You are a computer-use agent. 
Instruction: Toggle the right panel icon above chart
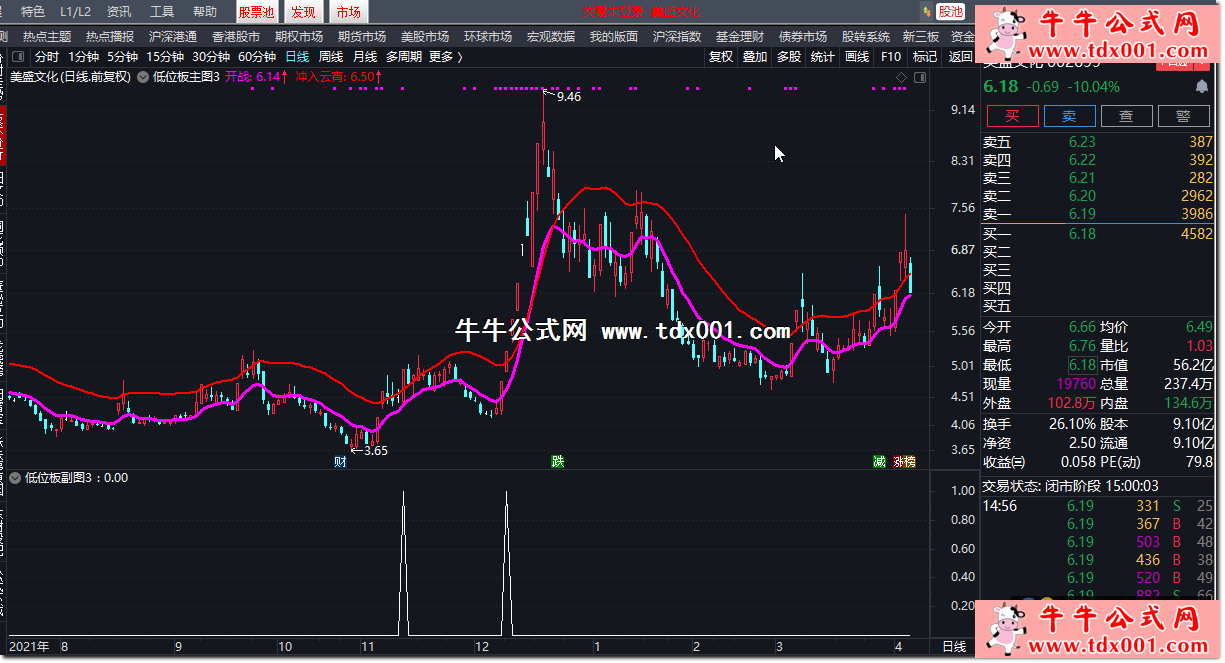point(920,76)
